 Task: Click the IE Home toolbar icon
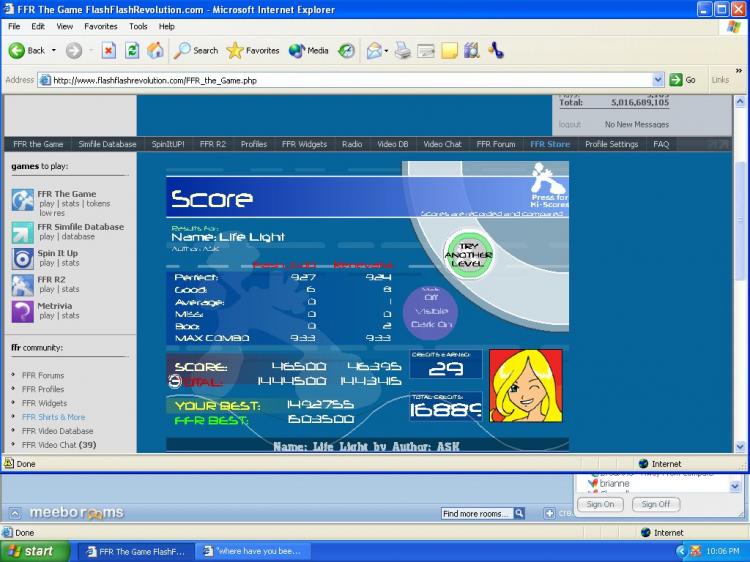[155, 50]
